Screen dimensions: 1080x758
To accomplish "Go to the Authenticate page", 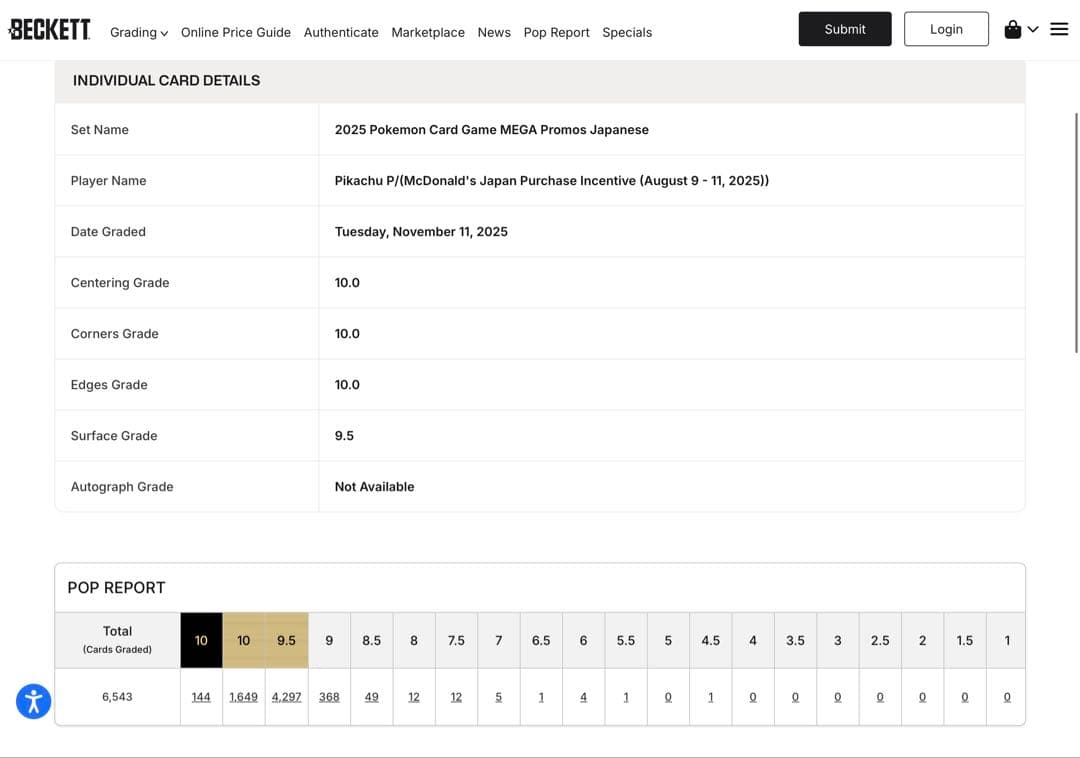I will click(x=341, y=32).
